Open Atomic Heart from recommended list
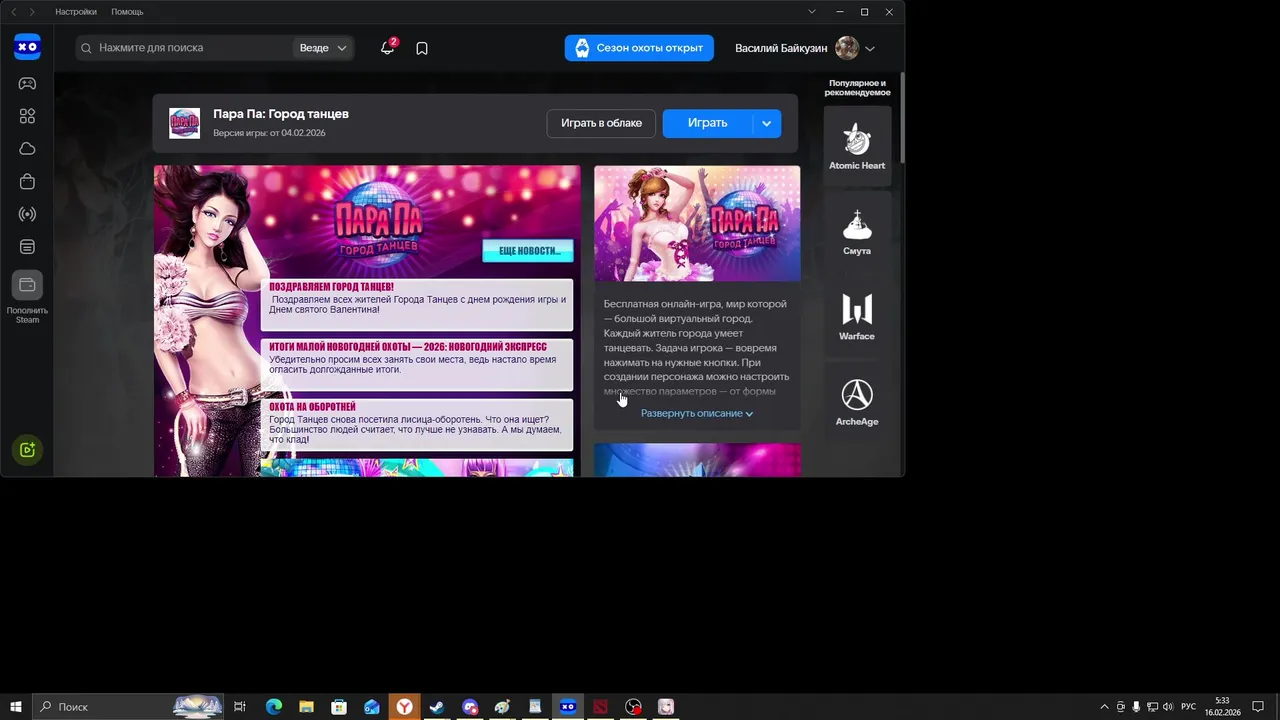 click(857, 146)
